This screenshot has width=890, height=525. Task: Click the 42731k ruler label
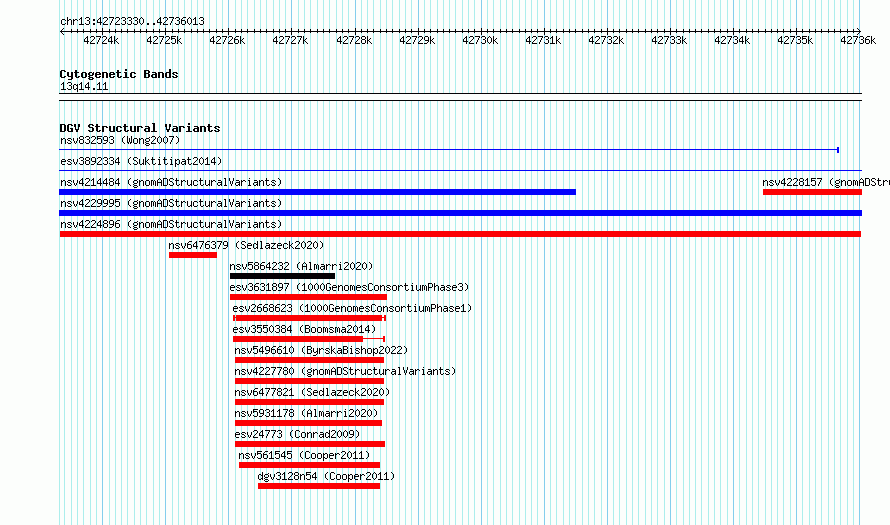tap(543, 40)
